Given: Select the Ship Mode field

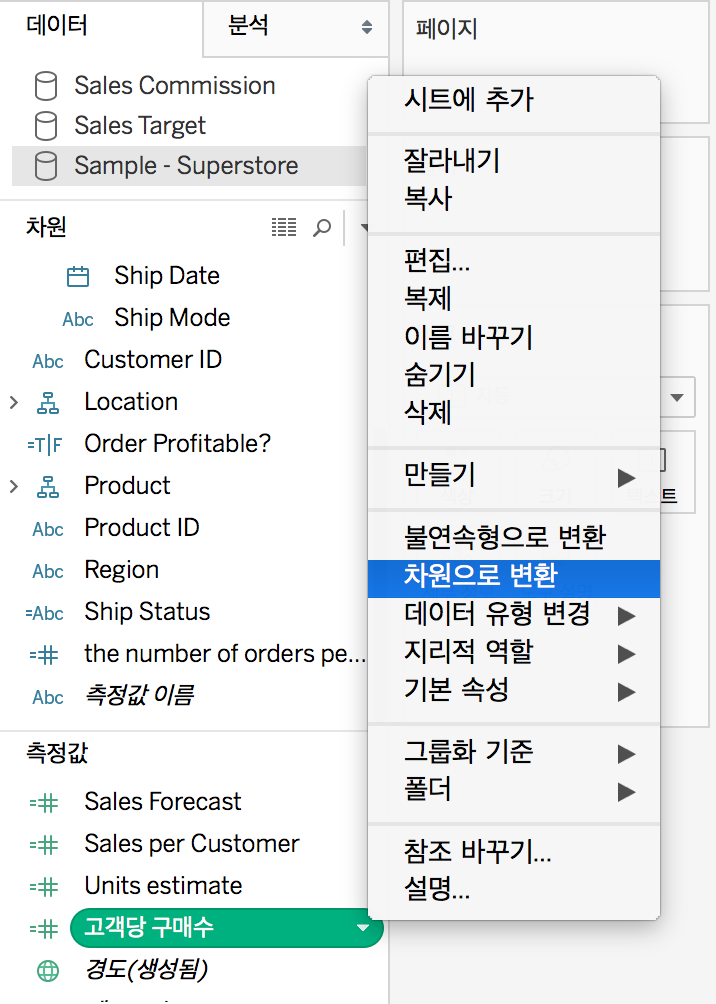Looking at the screenshot, I should tap(172, 318).
